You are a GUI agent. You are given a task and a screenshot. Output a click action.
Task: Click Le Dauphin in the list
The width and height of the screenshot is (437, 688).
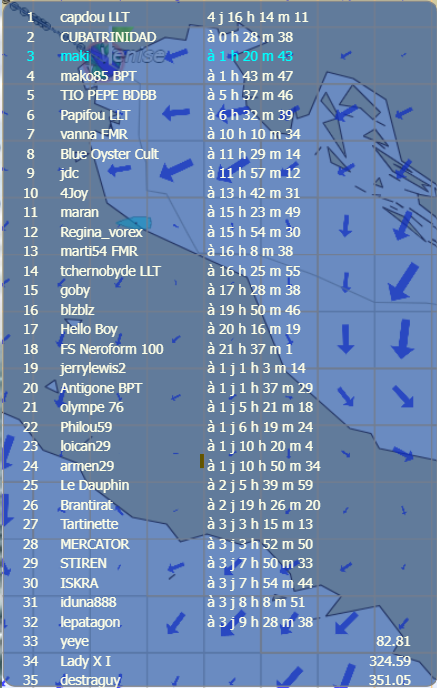pos(94,485)
